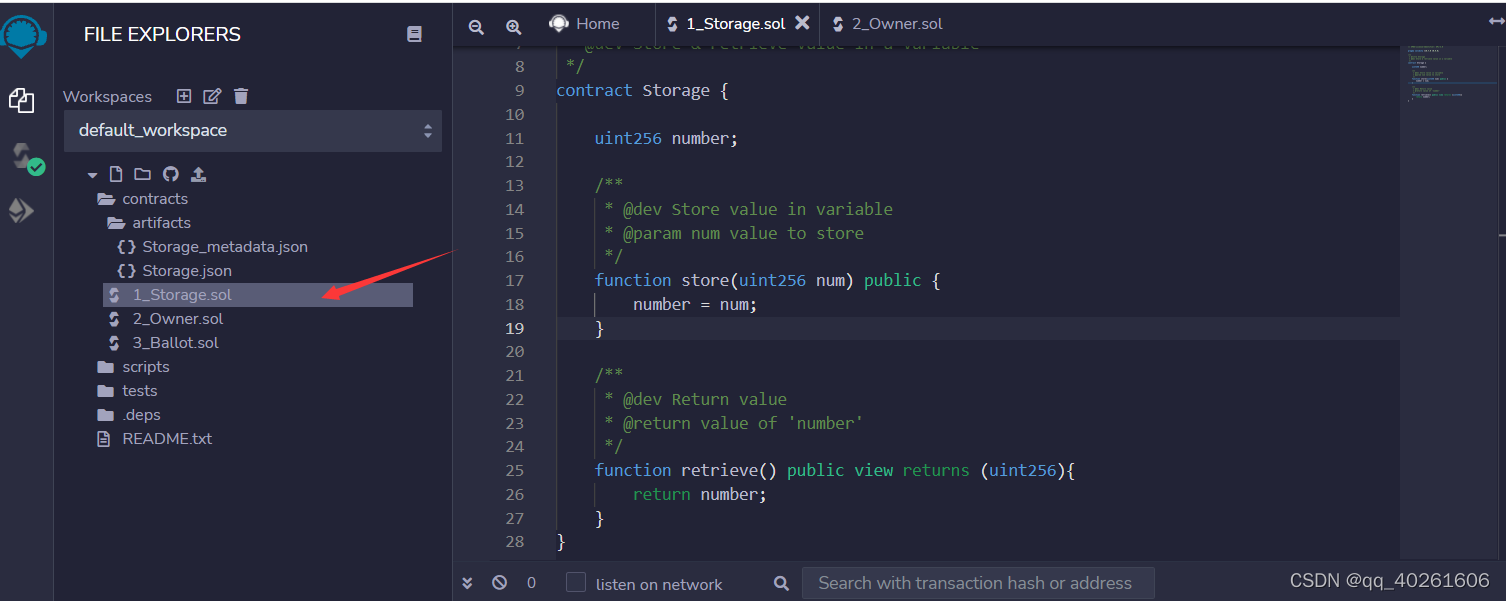Zoom in the editor font
1506x601 pixels.
click(x=513, y=27)
